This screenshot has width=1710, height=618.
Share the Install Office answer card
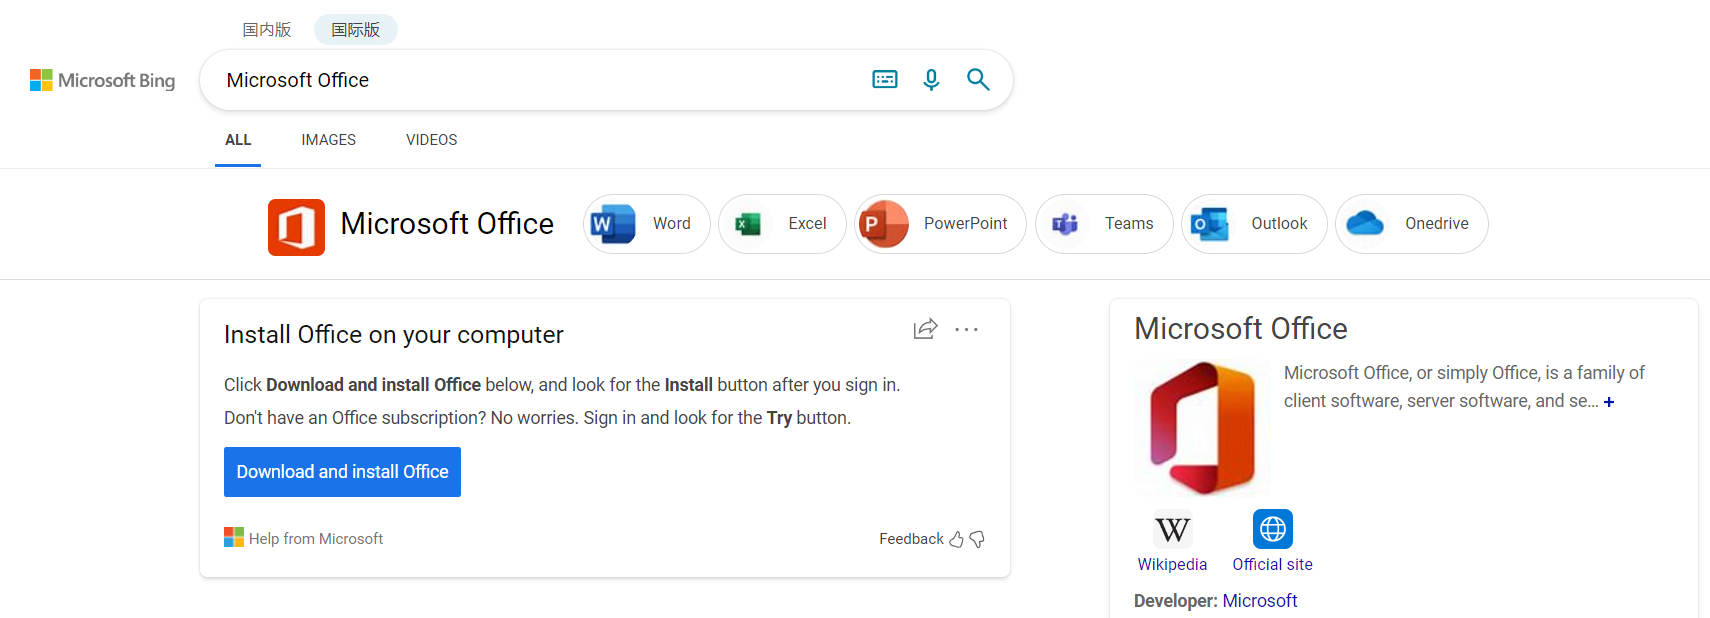coord(926,329)
